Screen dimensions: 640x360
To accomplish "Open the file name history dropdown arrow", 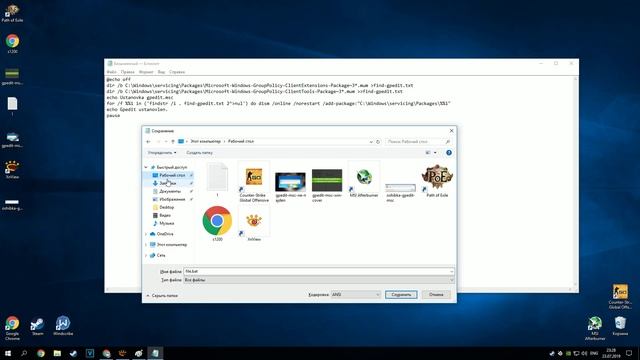I will [451, 271].
